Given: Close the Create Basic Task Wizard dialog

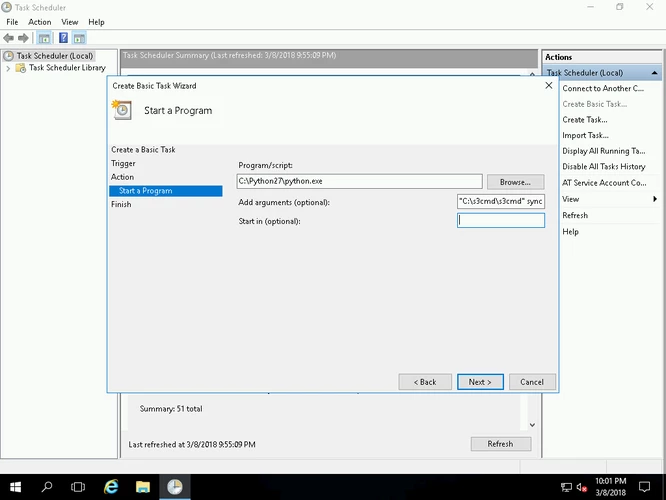Looking at the screenshot, I should click(549, 85).
